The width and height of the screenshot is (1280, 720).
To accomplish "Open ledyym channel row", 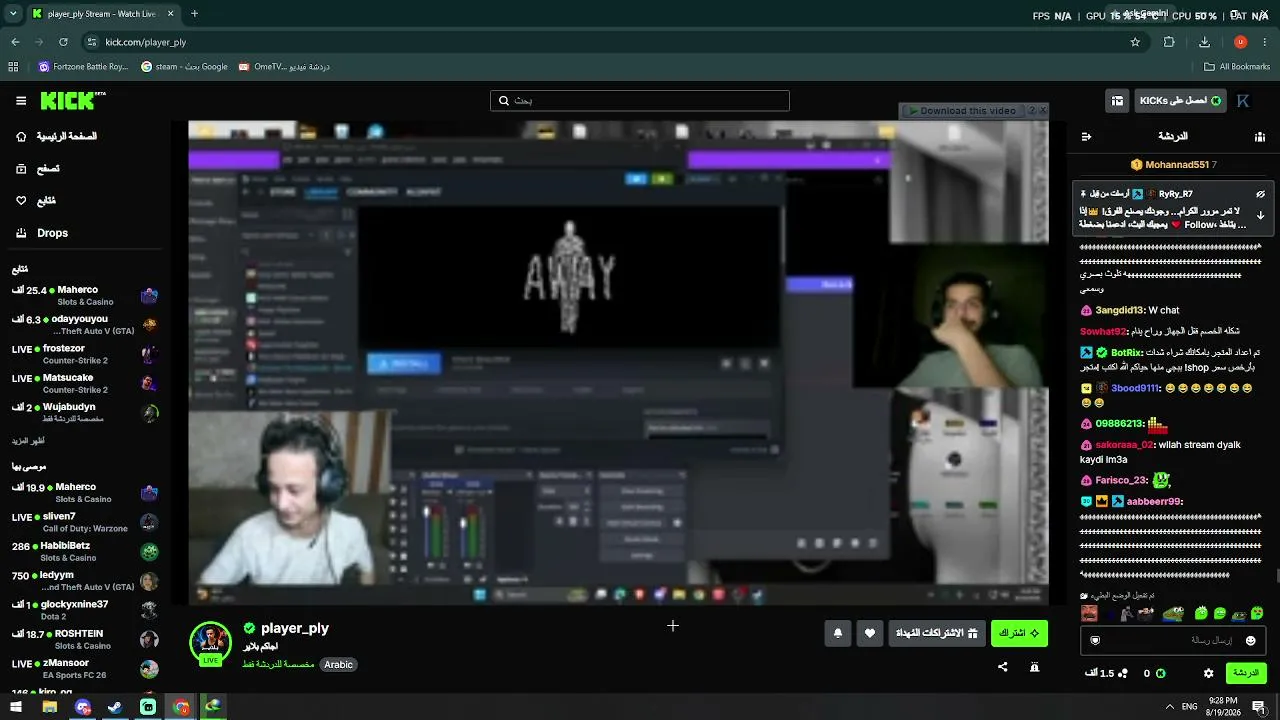I will click(84, 581).
